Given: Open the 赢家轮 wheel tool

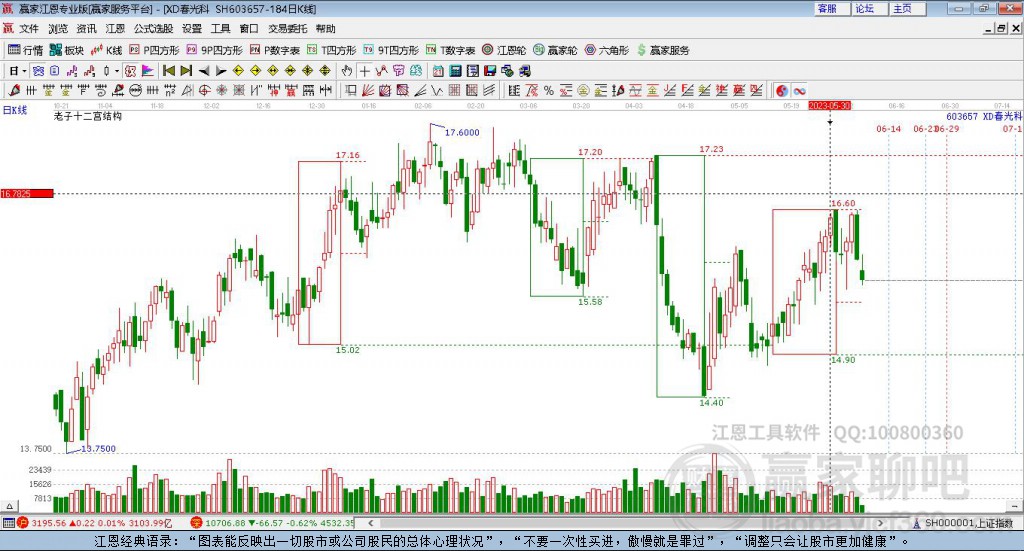Looking at the screenshot, I should (555, 50).
